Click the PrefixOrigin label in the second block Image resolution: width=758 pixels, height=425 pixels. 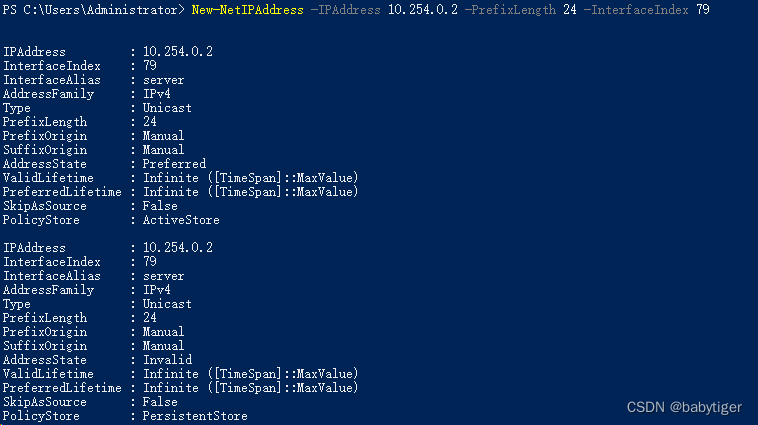tap(45, 331)
